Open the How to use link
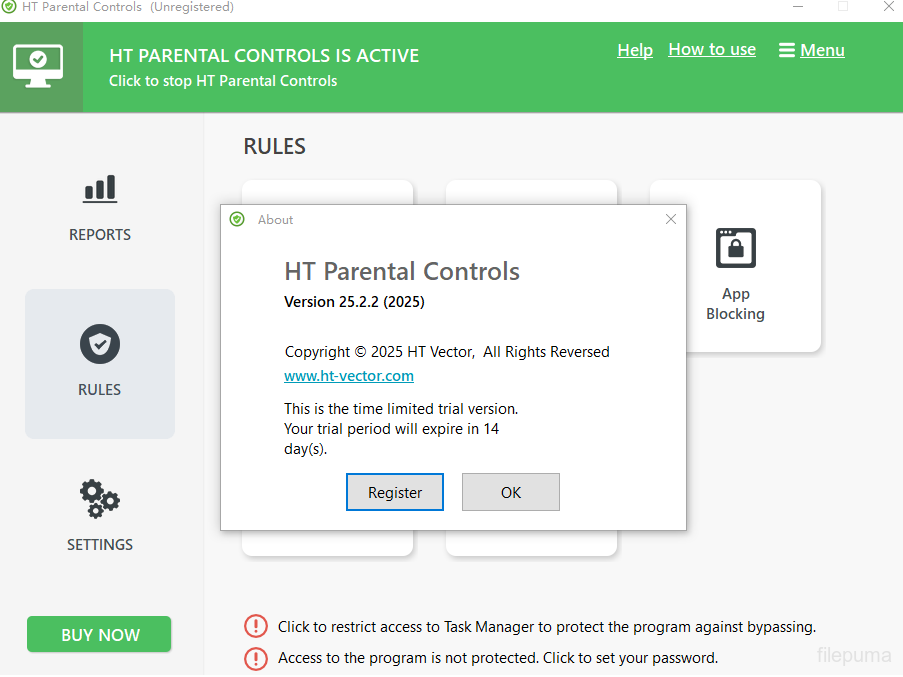903x677 pixels. [x=712, y=50]
